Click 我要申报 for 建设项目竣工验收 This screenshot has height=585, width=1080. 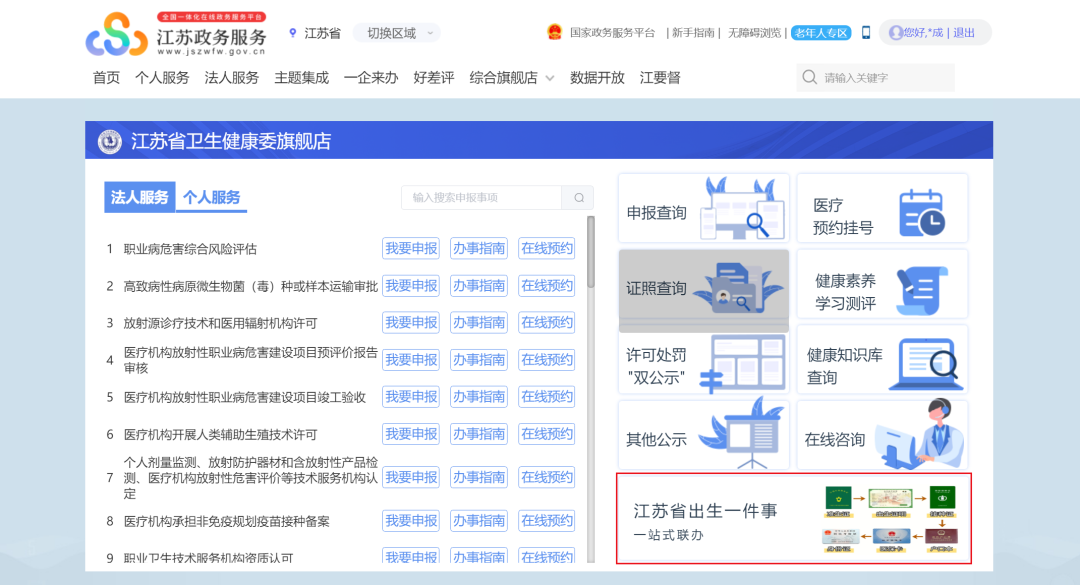411,397
